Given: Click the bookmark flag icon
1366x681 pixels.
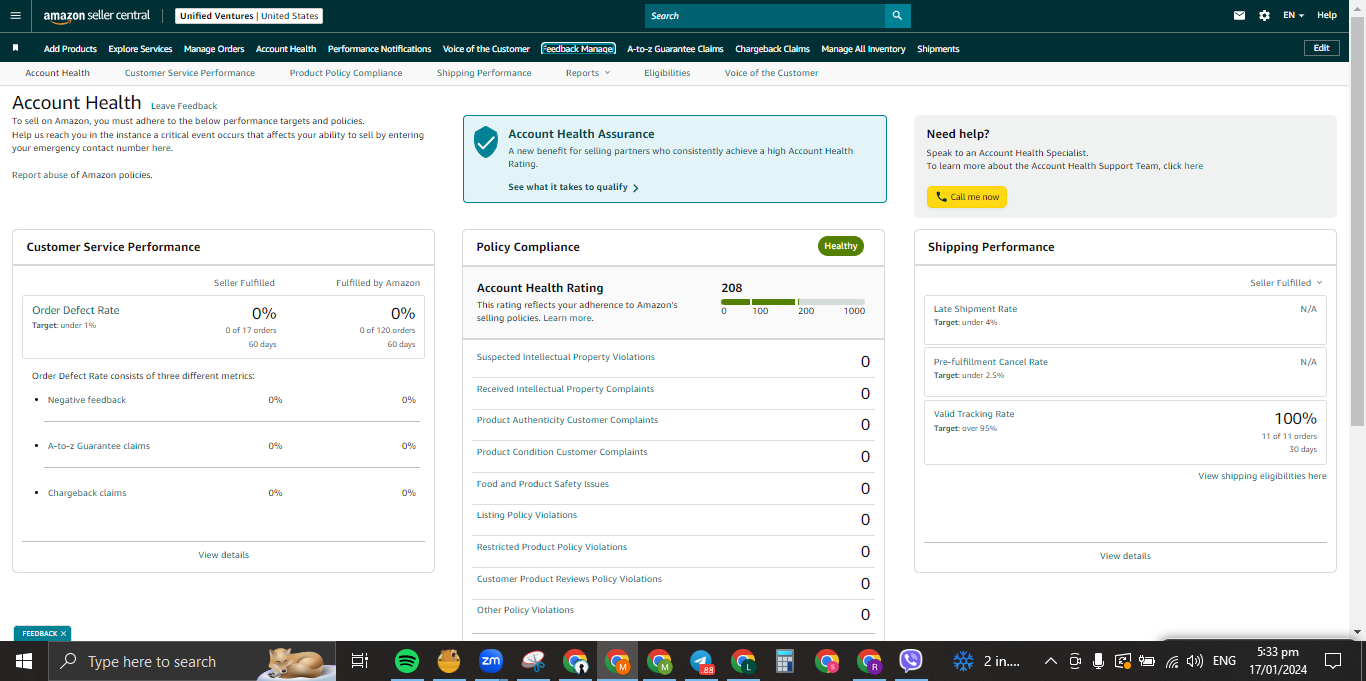Looking at the screenshot, I should point(15,48).
